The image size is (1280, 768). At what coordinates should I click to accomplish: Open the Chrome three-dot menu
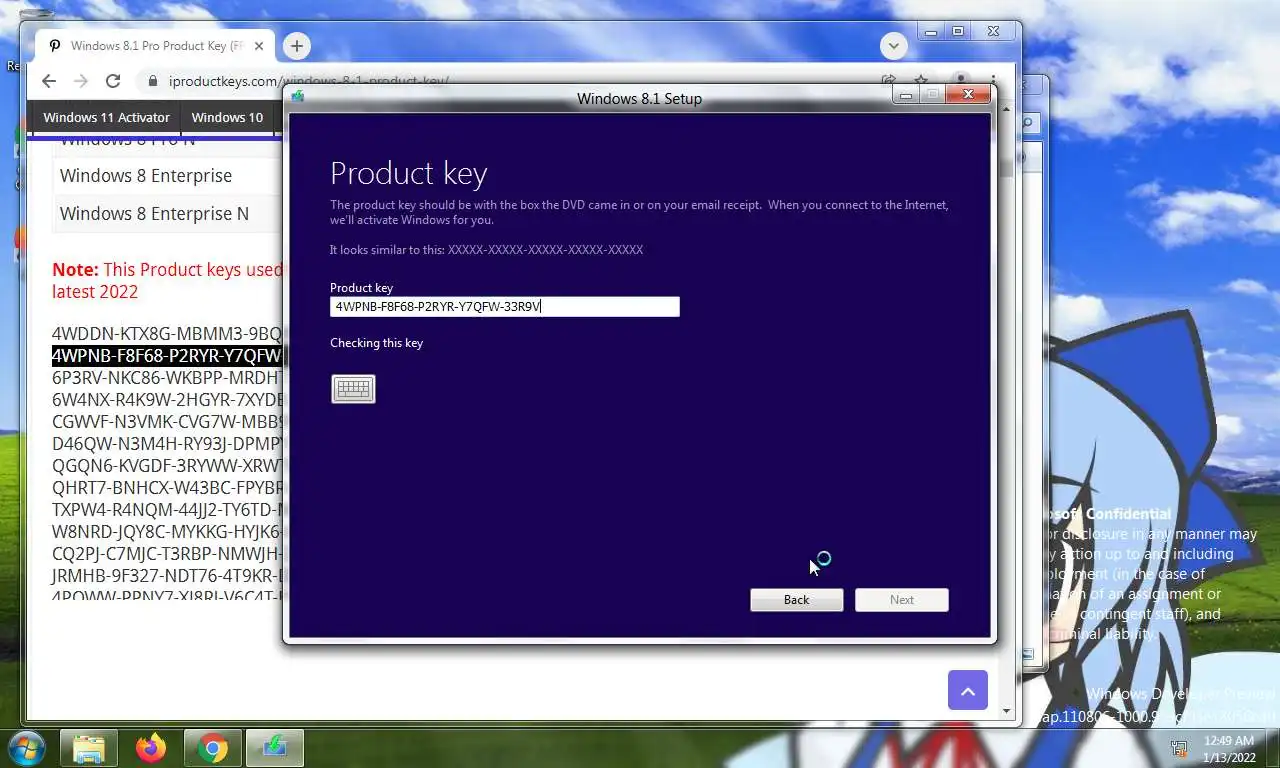[993, 80]
